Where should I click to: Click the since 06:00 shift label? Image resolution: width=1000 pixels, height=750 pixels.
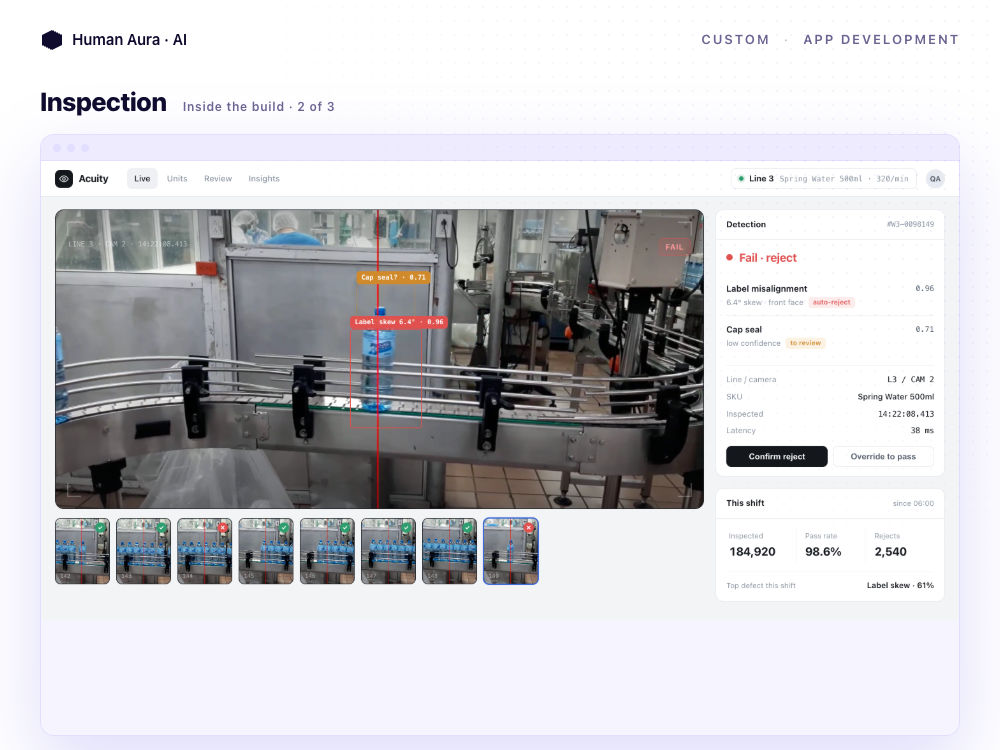pos(913,504)
